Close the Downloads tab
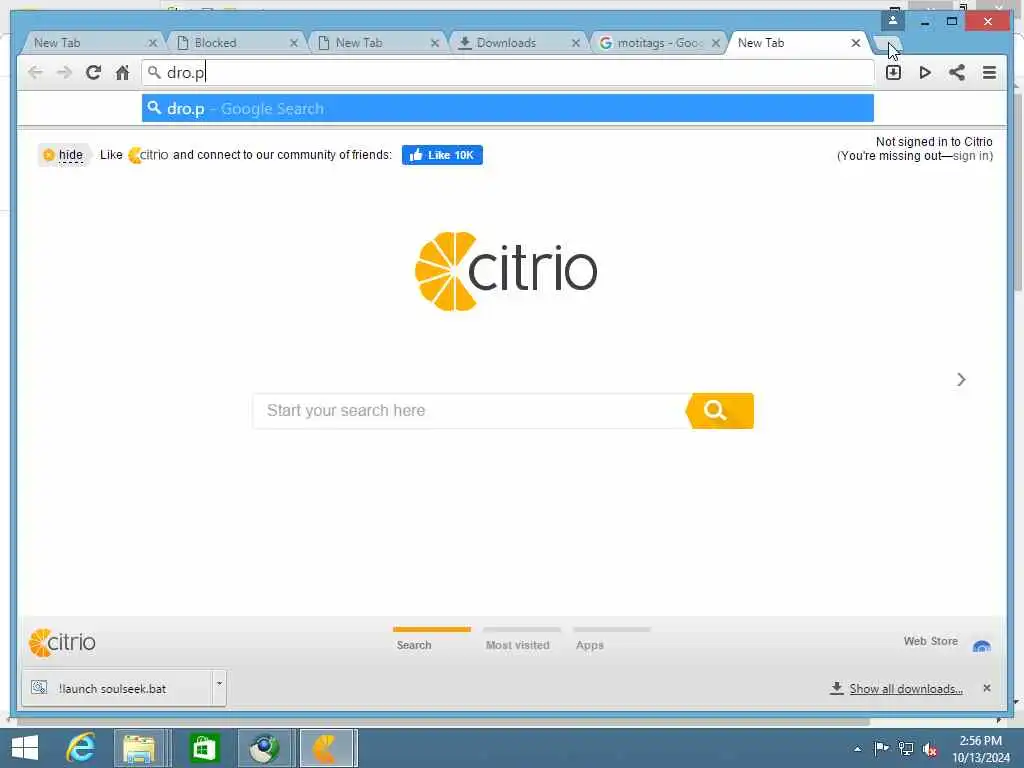 click(x=575, y=43)
